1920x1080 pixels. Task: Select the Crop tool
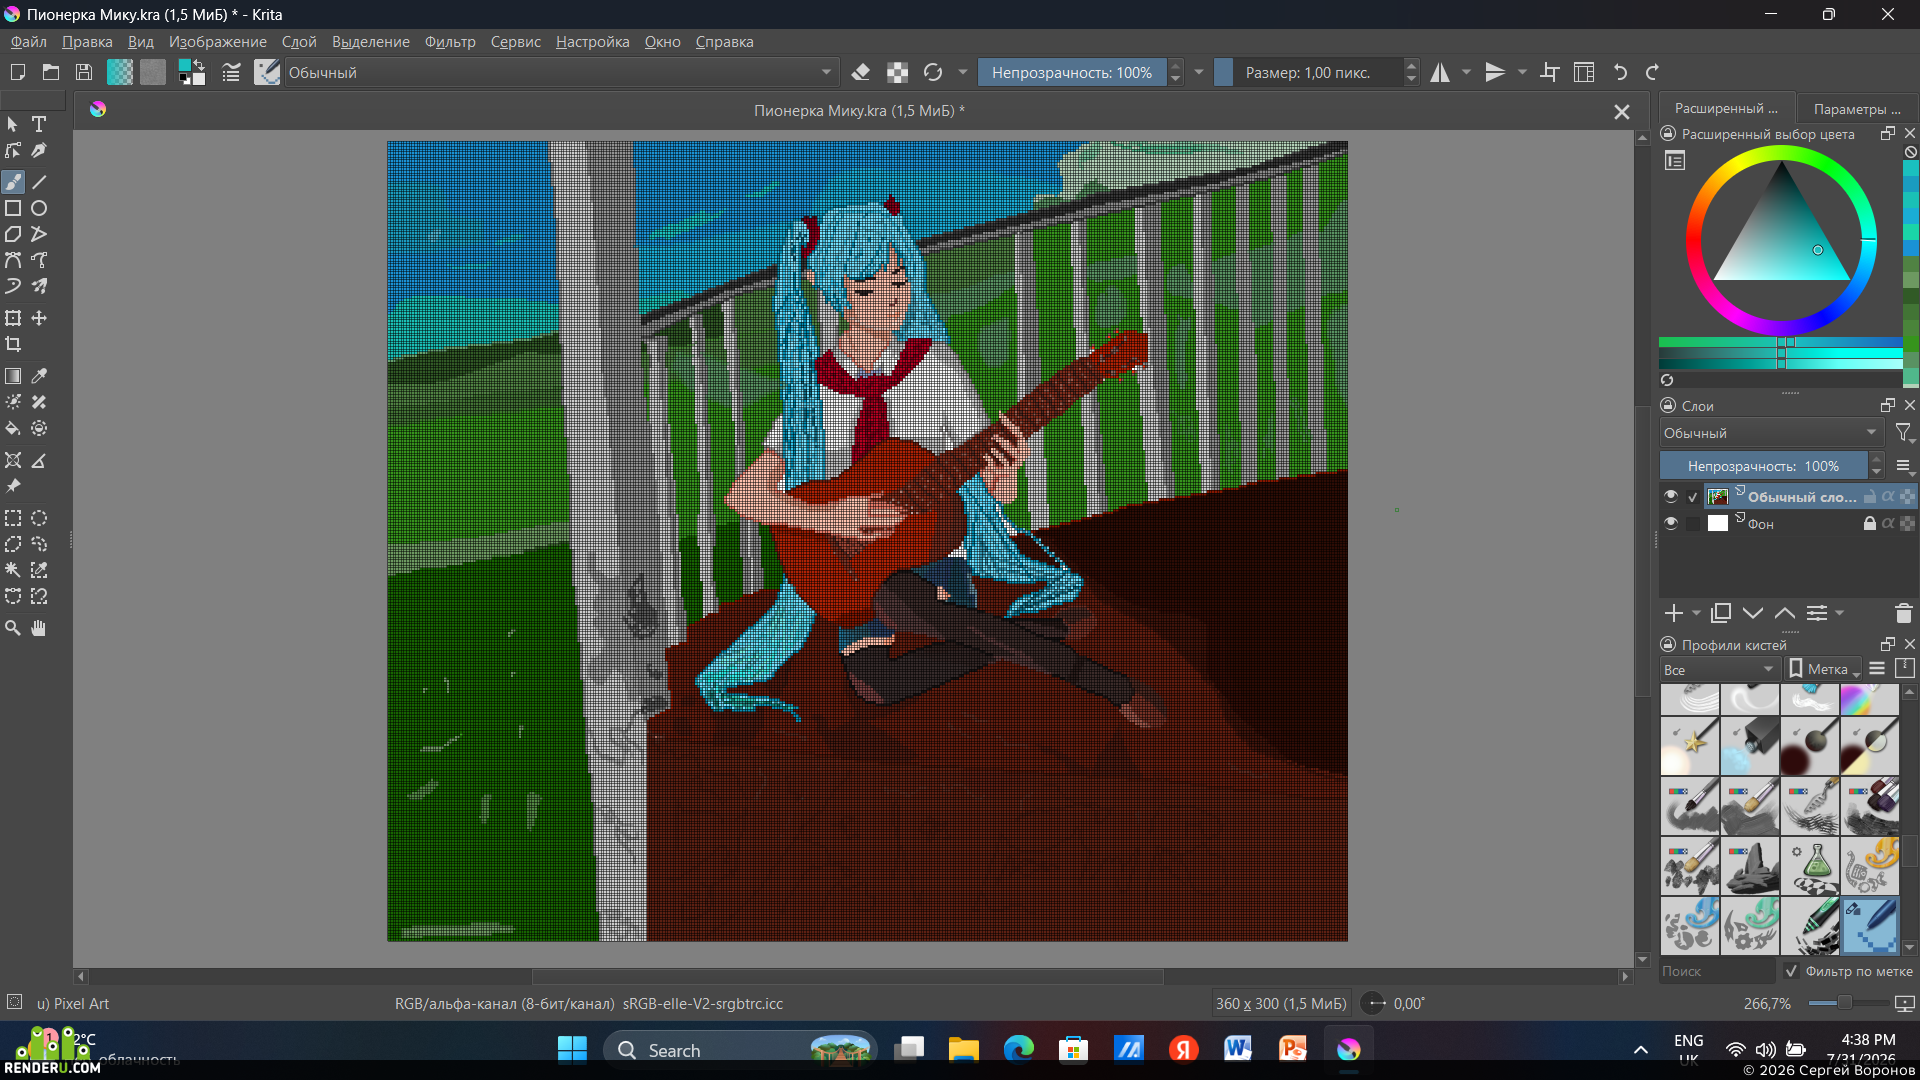coord(13,344)
